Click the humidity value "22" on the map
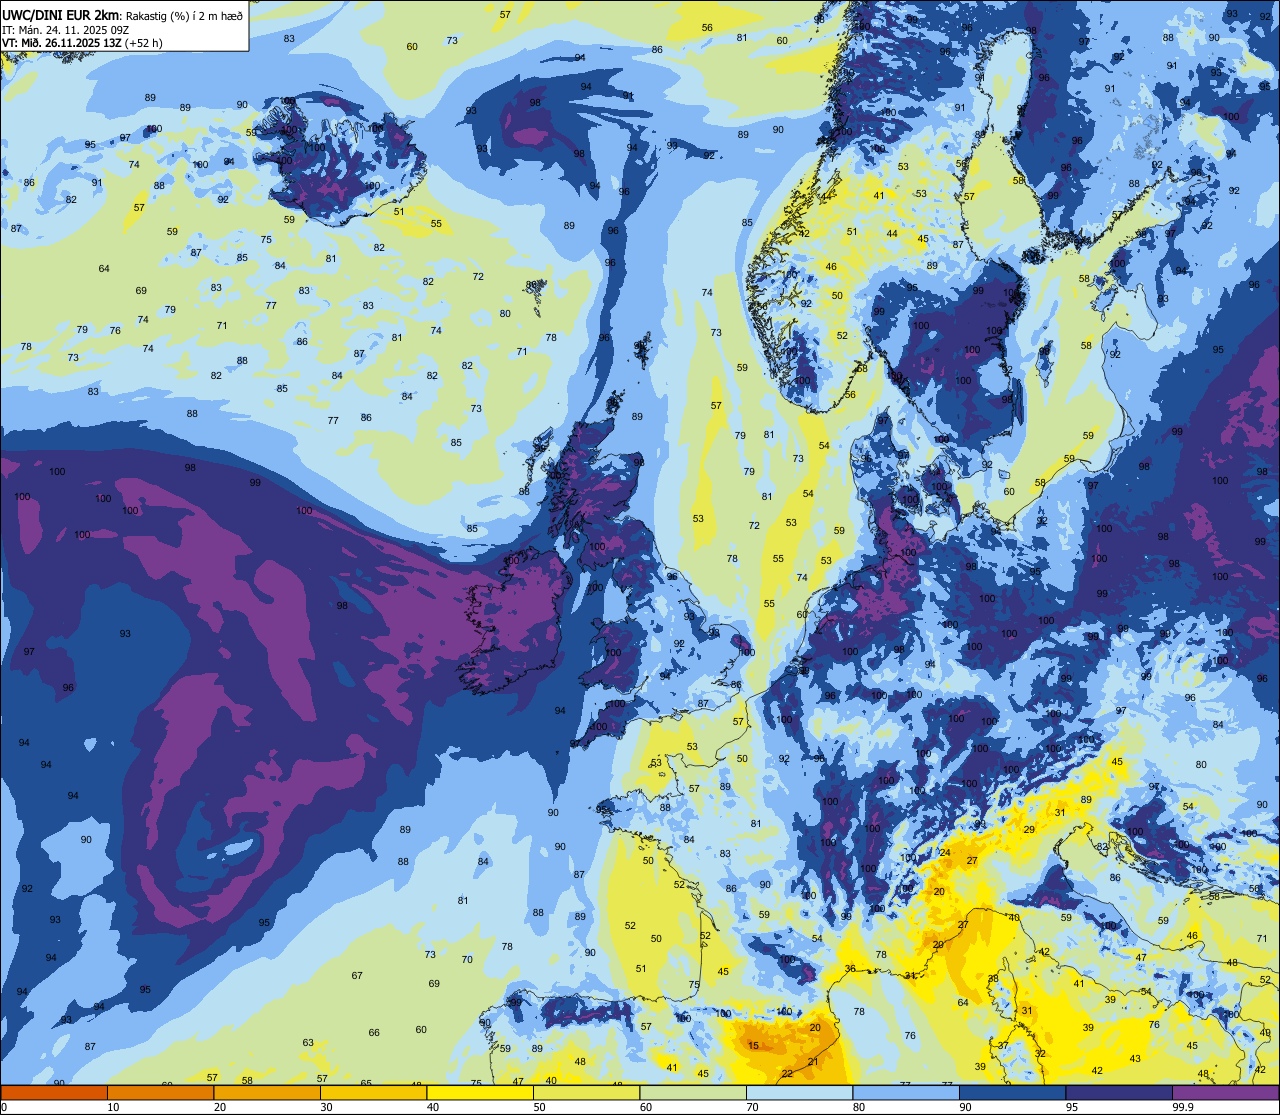This screenshot has width=1280, height=1115. point(788,1073)
